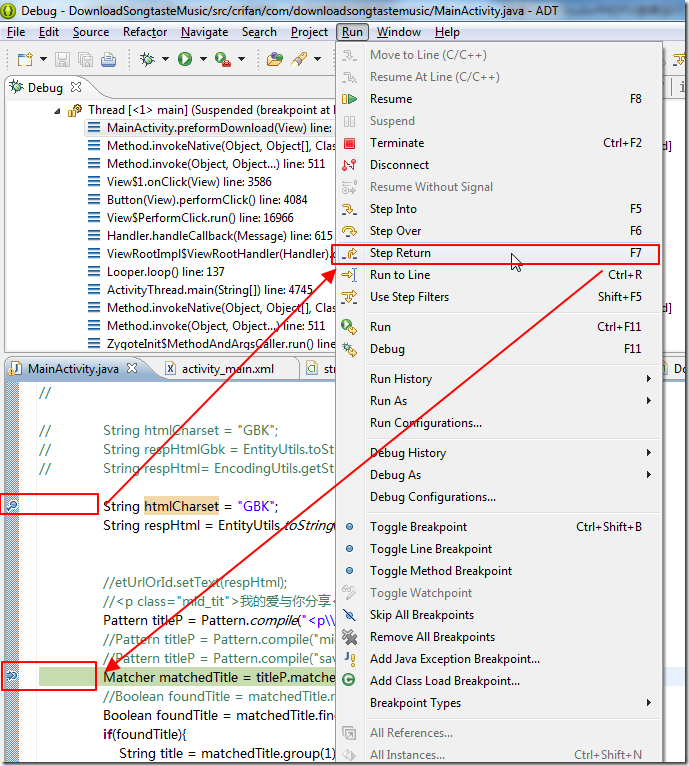The image size is (689, 766).
Task: Toggle Skip All Breakpoints menu item
Action: (x=498, y=615)
